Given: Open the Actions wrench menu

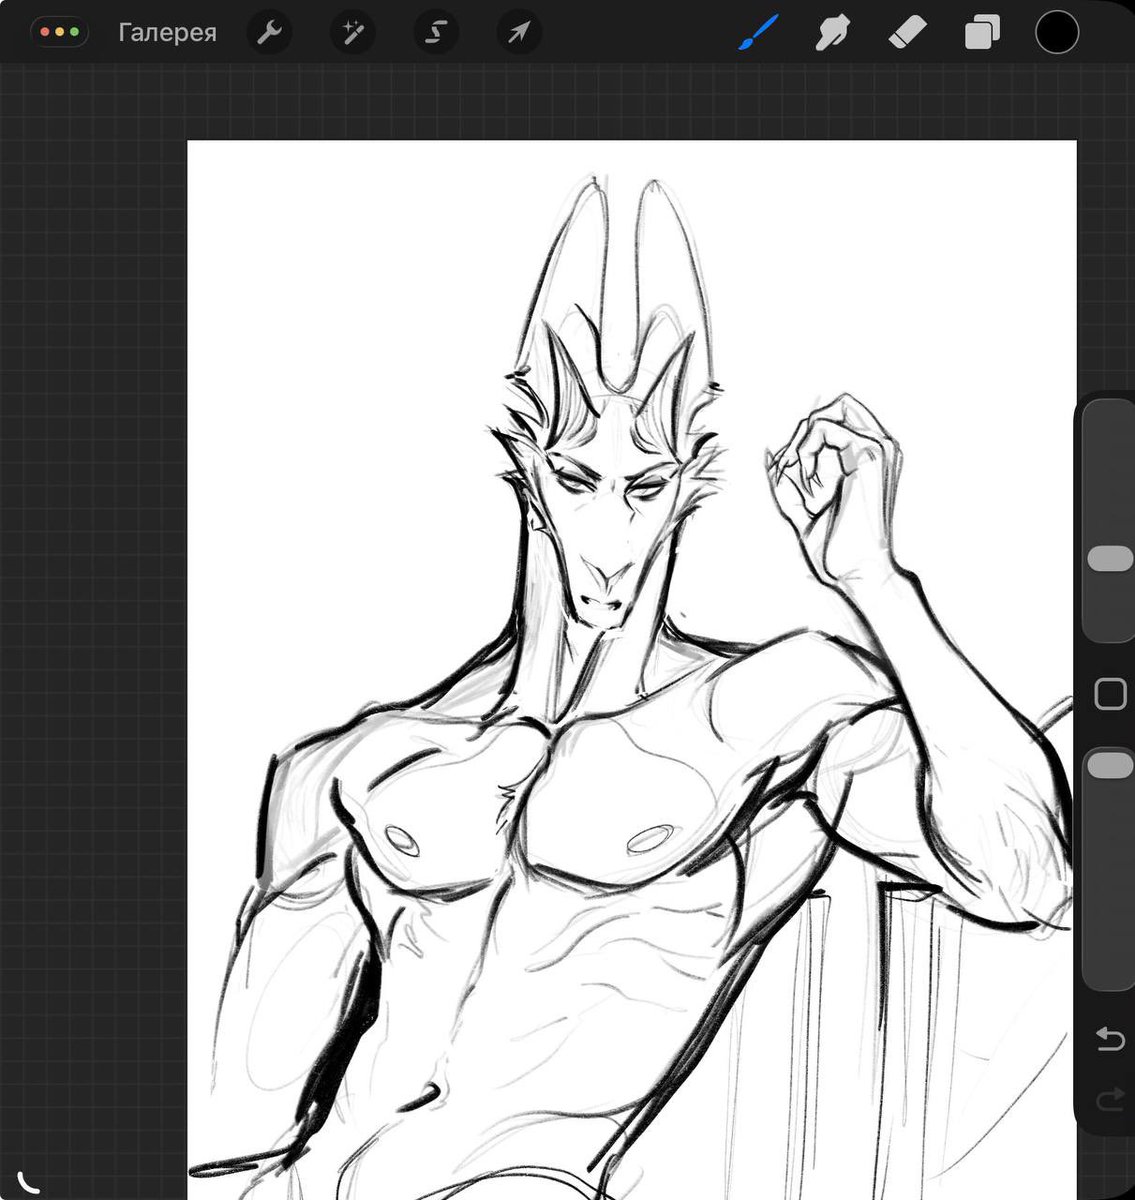Looking at the screenshot, I should coord(269,33).
